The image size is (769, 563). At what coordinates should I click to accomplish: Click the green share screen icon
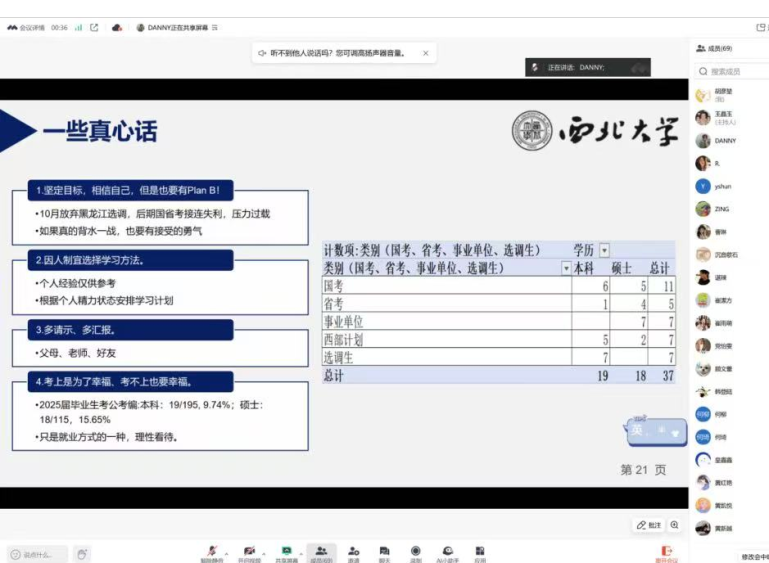point(286,551)
